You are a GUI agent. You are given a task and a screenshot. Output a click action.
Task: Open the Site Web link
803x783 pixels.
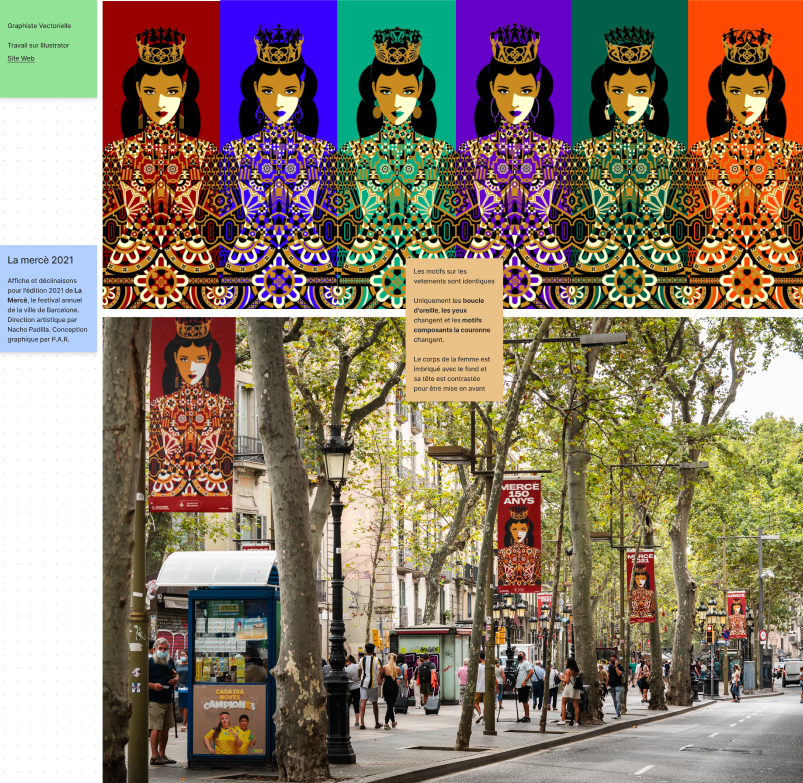pos(21,58)
